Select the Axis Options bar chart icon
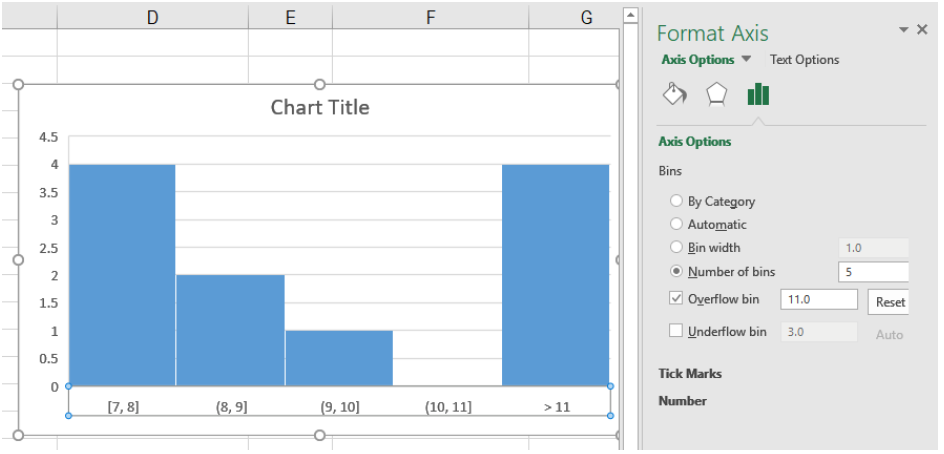 pyautogui.click(x=758, y=95)
